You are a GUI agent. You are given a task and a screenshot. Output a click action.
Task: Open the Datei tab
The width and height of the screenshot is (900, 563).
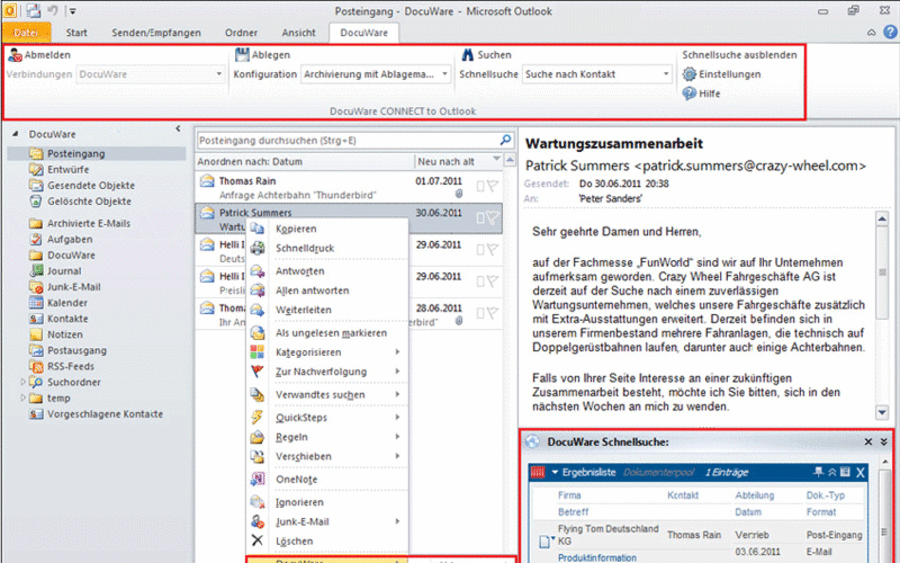click(26, 33)
